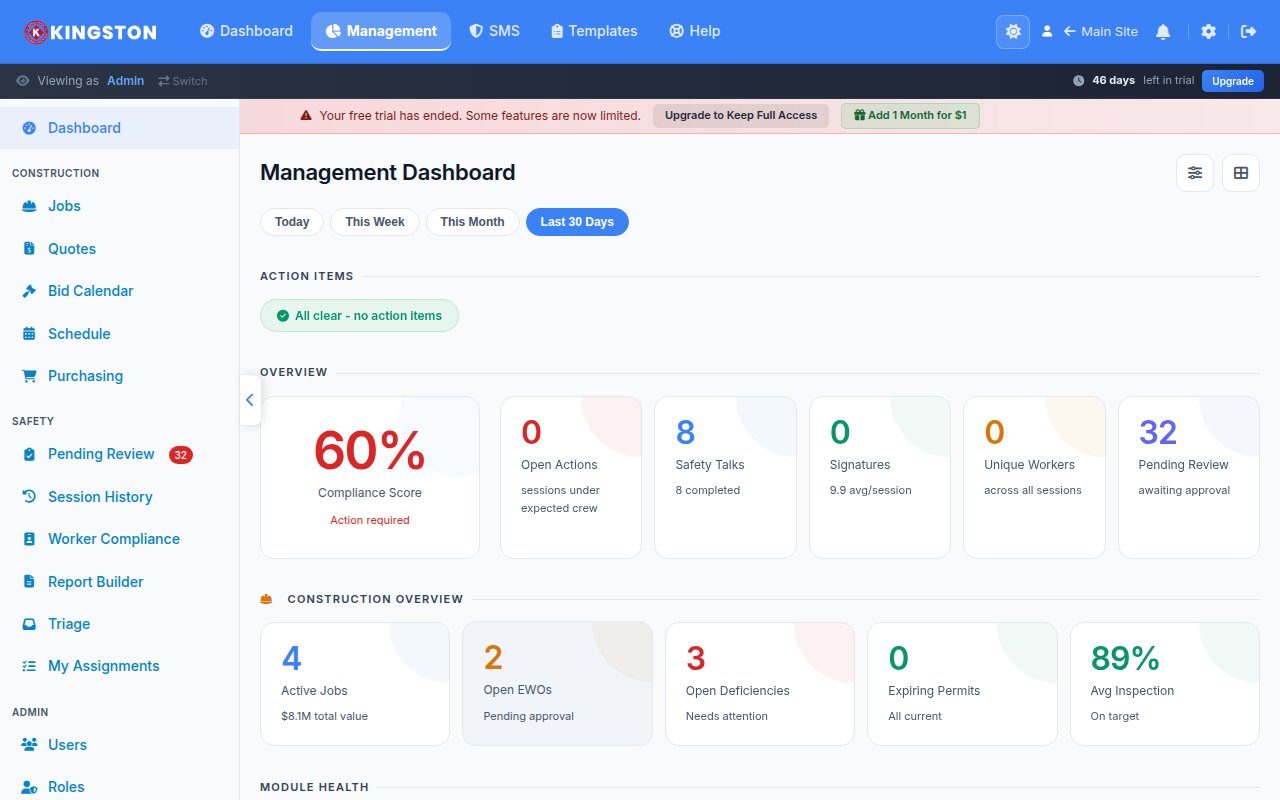Open the Open EWOs card
This screenshot has width=1280, height=800.
tap(557, 684)
